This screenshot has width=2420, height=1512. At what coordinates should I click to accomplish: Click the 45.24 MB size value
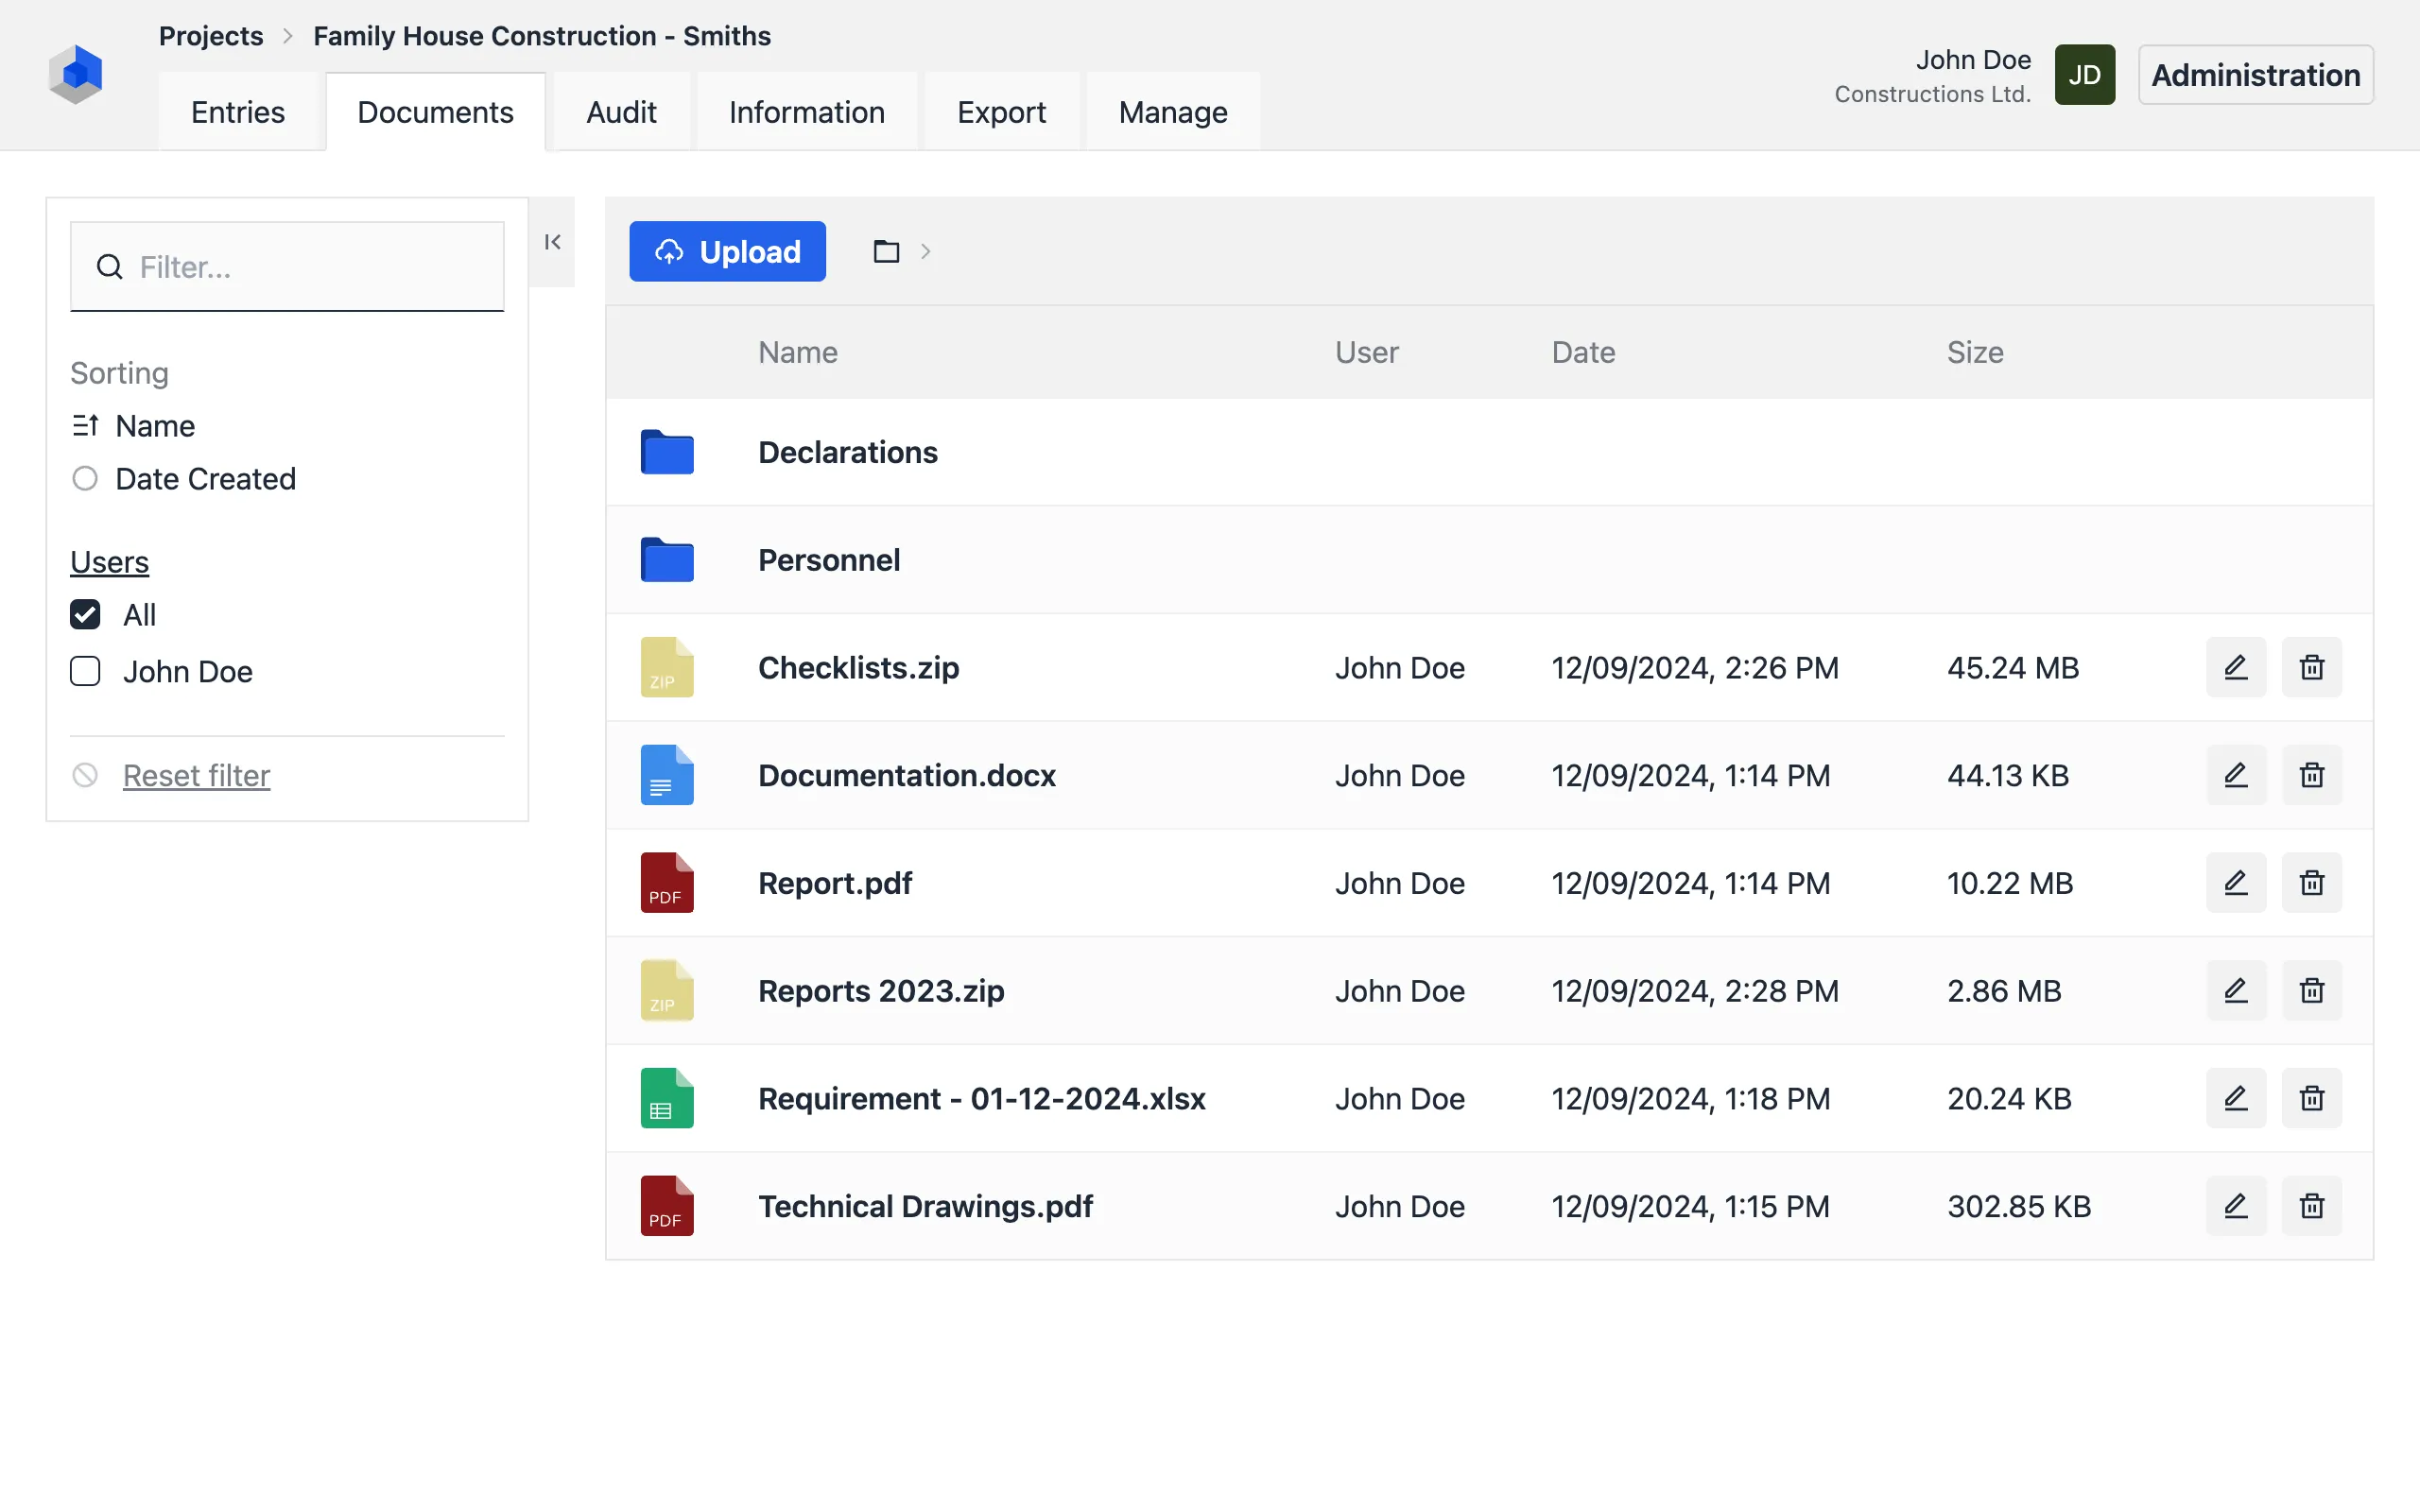pyautogui.click(x=2012, y=667)
